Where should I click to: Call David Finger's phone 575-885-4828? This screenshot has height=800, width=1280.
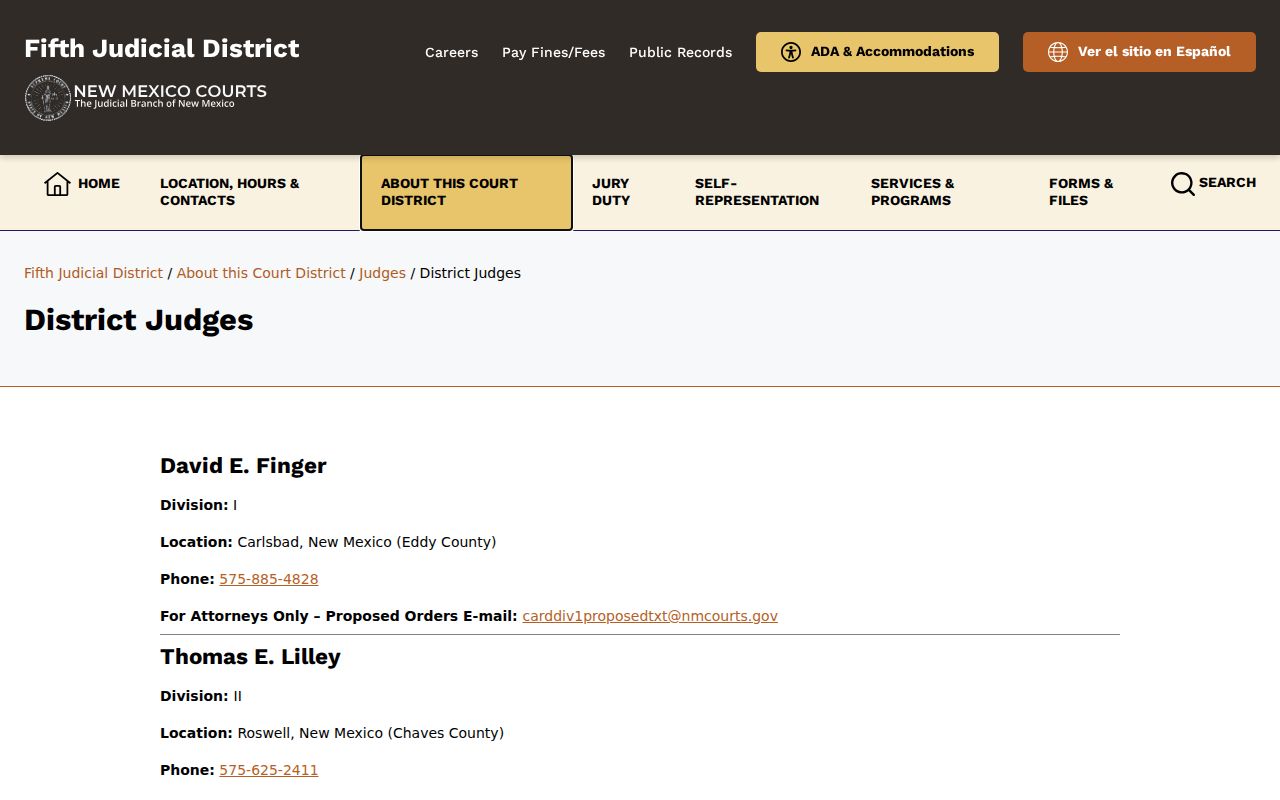[269, 579]
